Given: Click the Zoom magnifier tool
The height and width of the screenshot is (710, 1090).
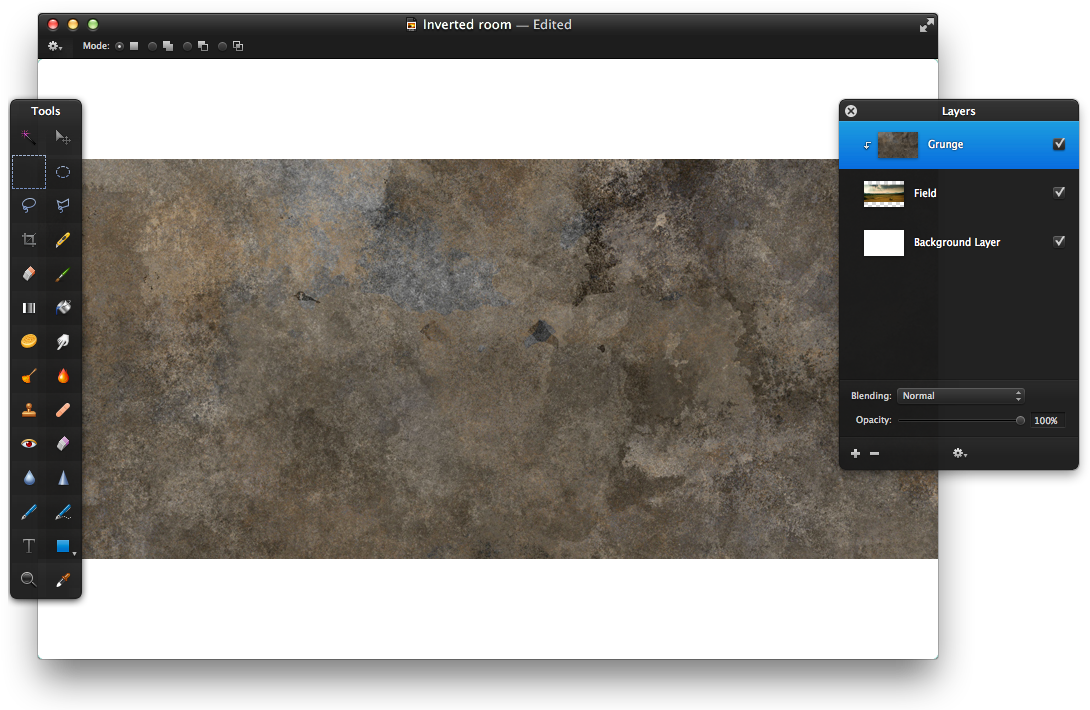Looking at the screenshot, I should point(29,579).
